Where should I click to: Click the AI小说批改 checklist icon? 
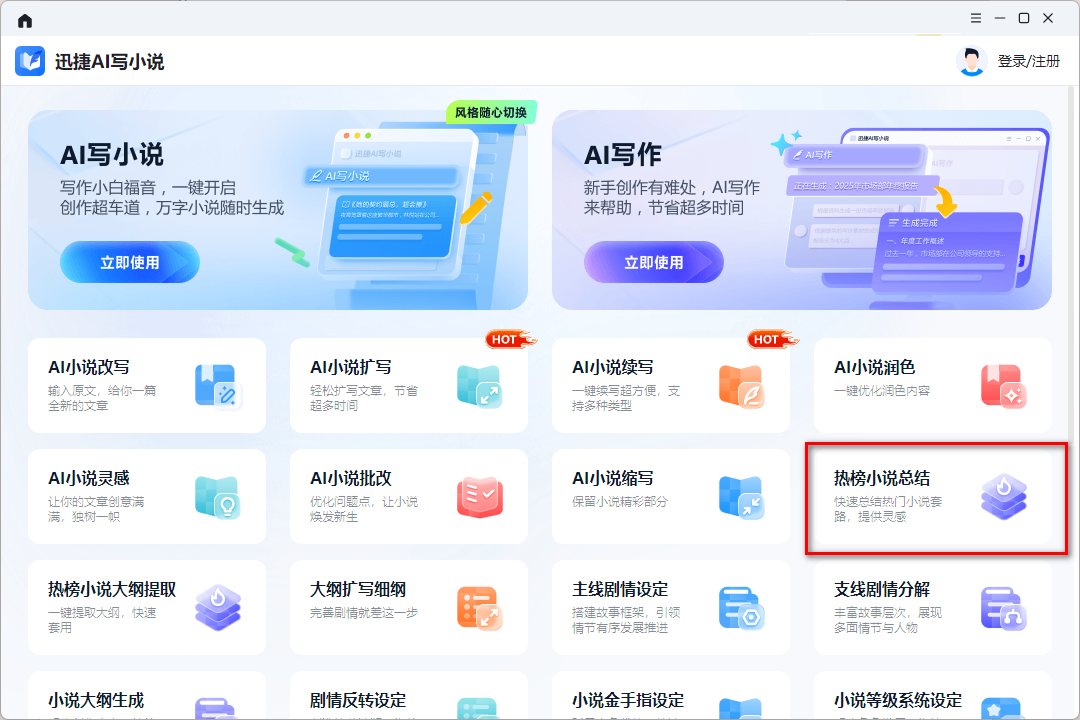click(479, 497)
